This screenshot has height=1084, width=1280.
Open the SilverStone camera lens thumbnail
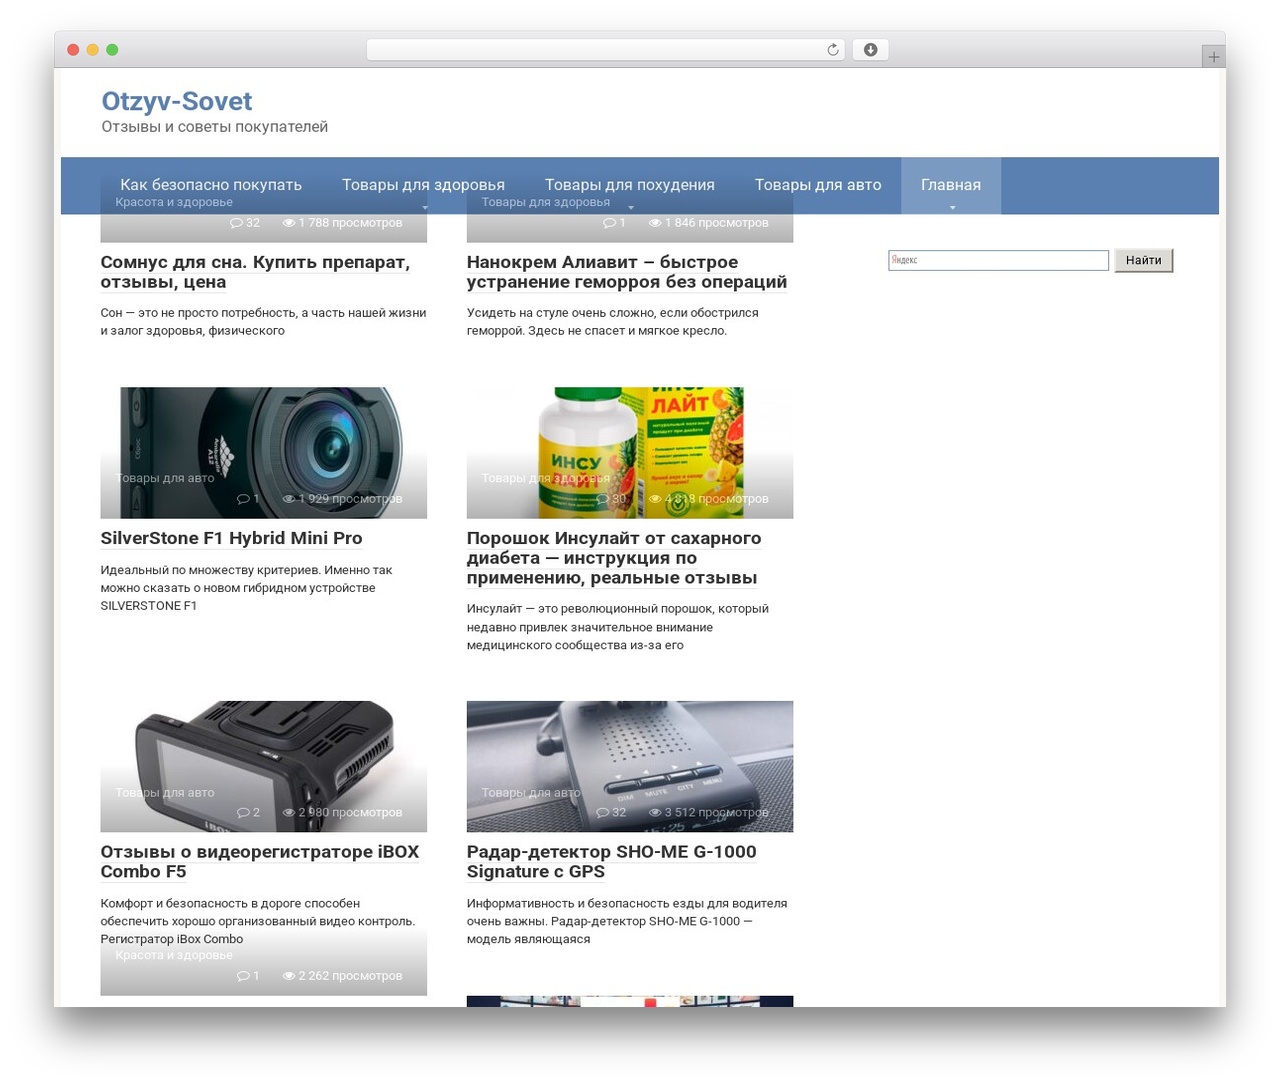coord(263,453)
